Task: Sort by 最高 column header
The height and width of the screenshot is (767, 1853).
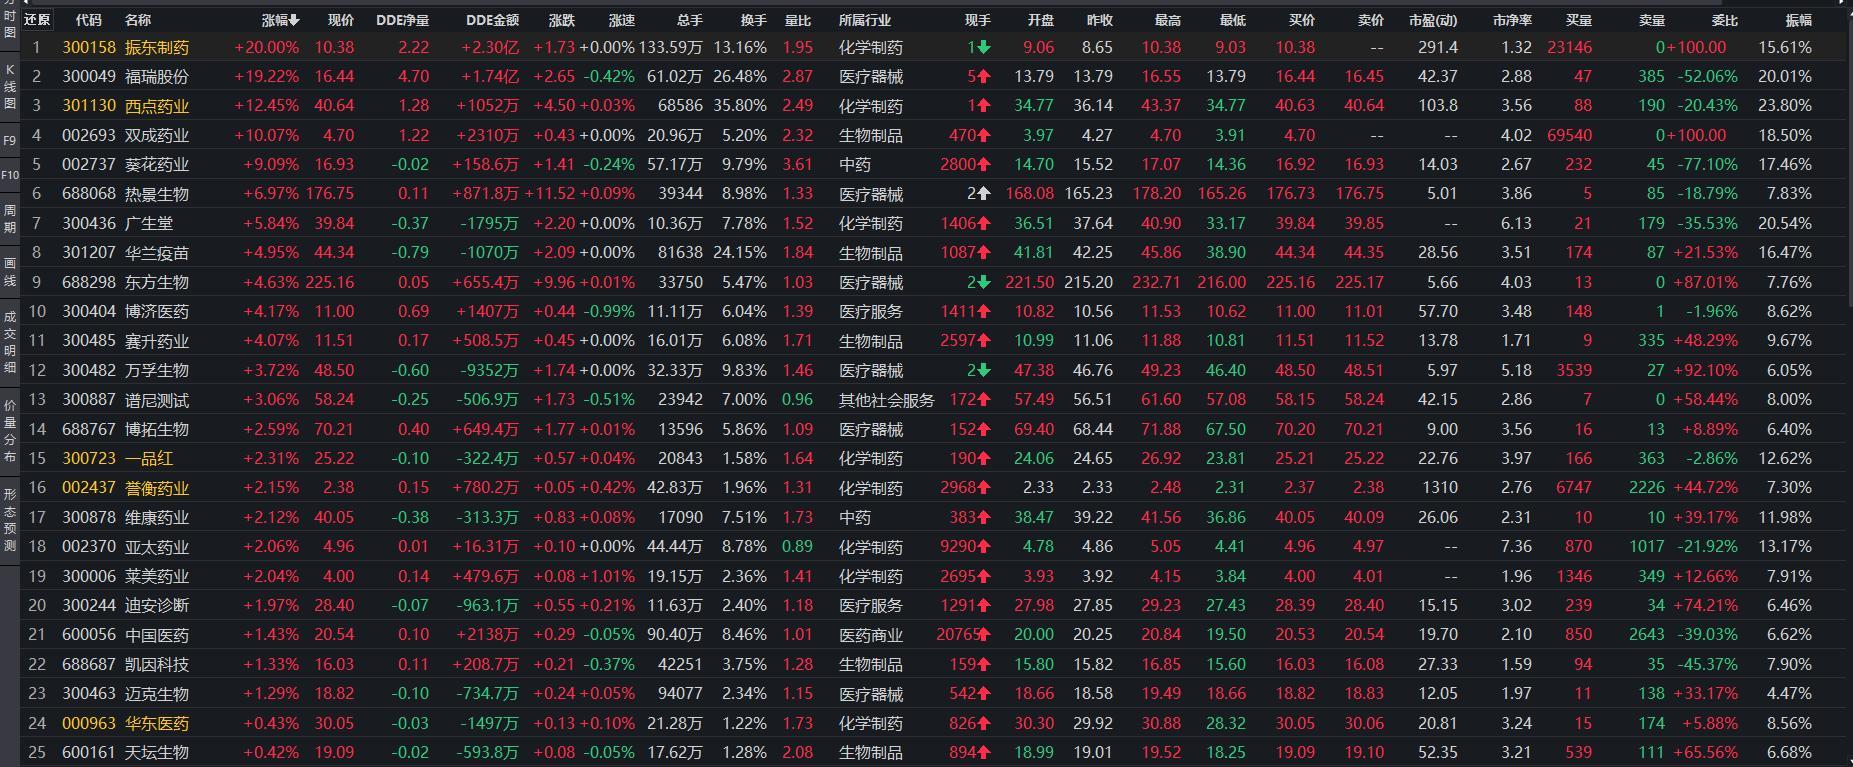Action: click(1167, 20)
